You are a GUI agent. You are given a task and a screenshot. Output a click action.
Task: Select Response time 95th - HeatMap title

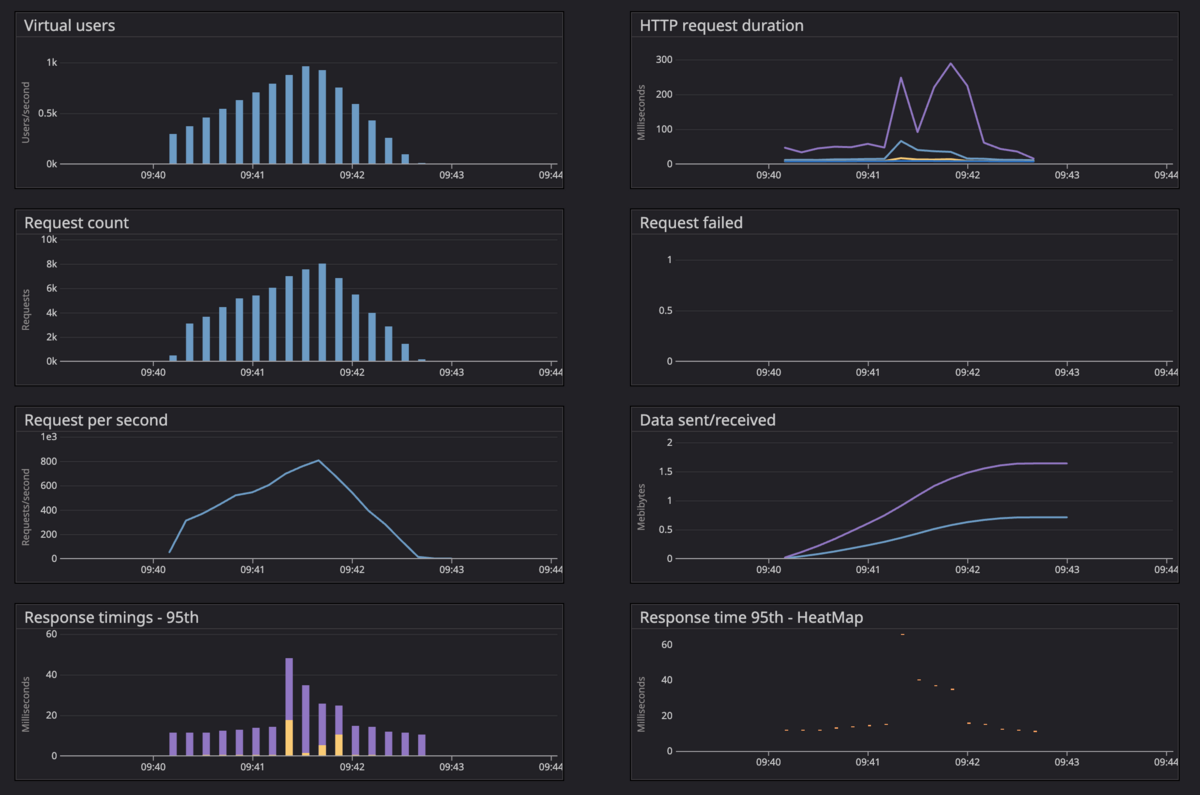click(751, 617)
